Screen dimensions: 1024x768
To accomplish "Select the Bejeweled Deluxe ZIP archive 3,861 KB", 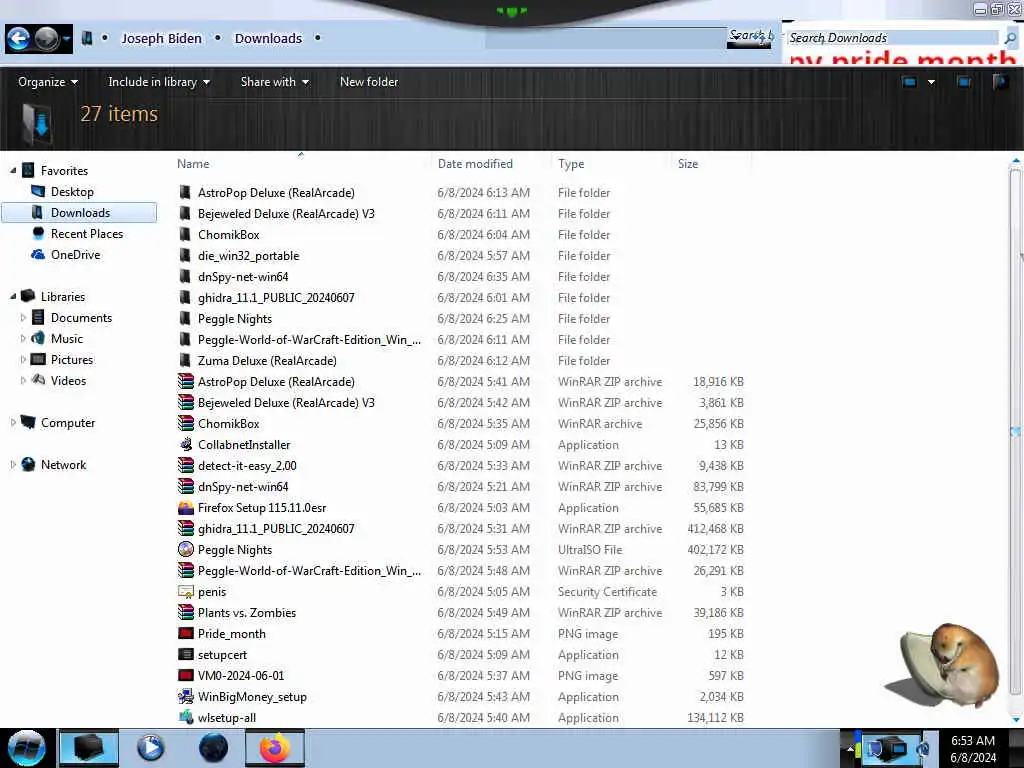I will (286, 403).
